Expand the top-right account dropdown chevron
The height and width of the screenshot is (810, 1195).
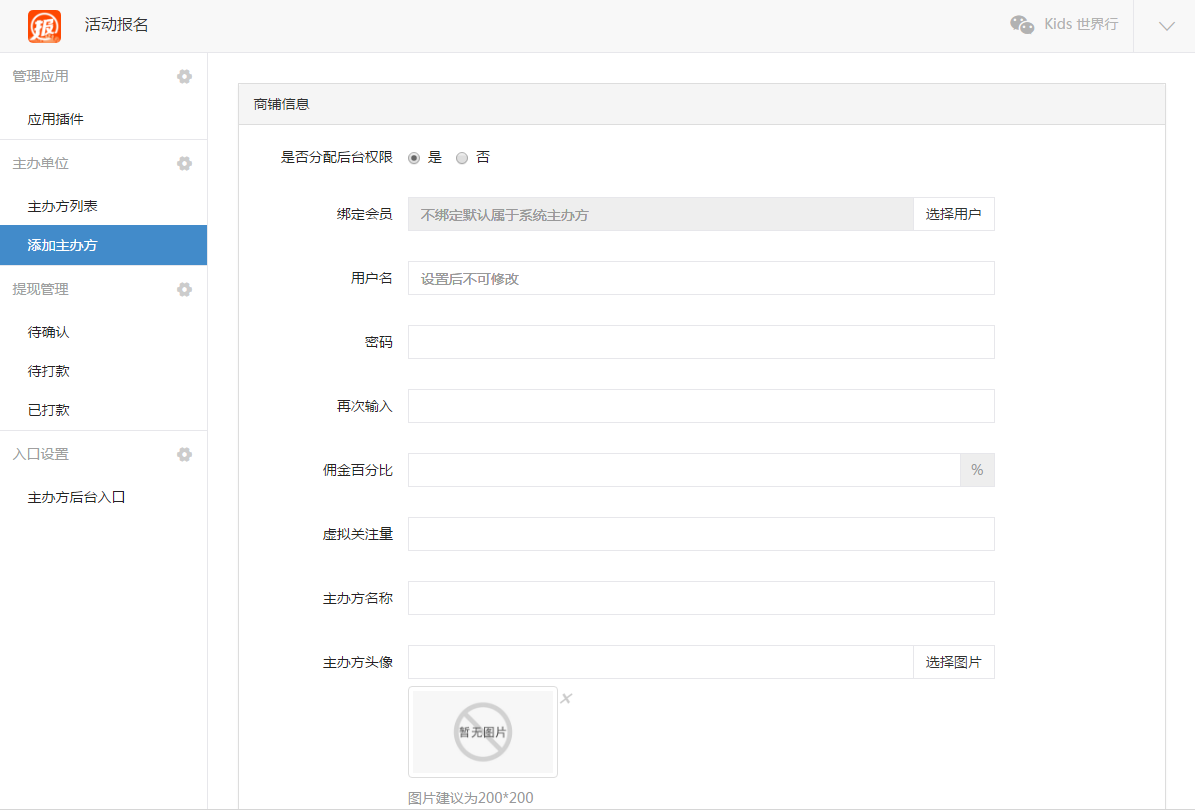click(x=1166, y=26)
